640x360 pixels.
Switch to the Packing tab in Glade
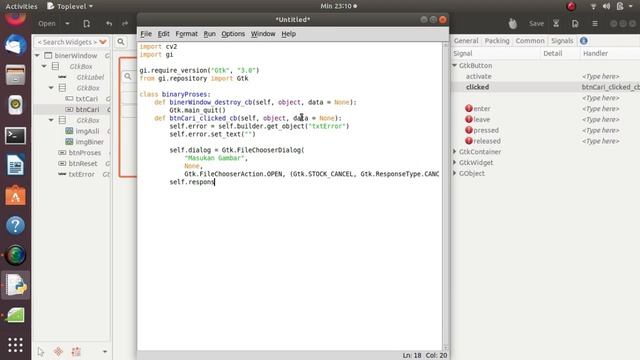coord(497,41)
